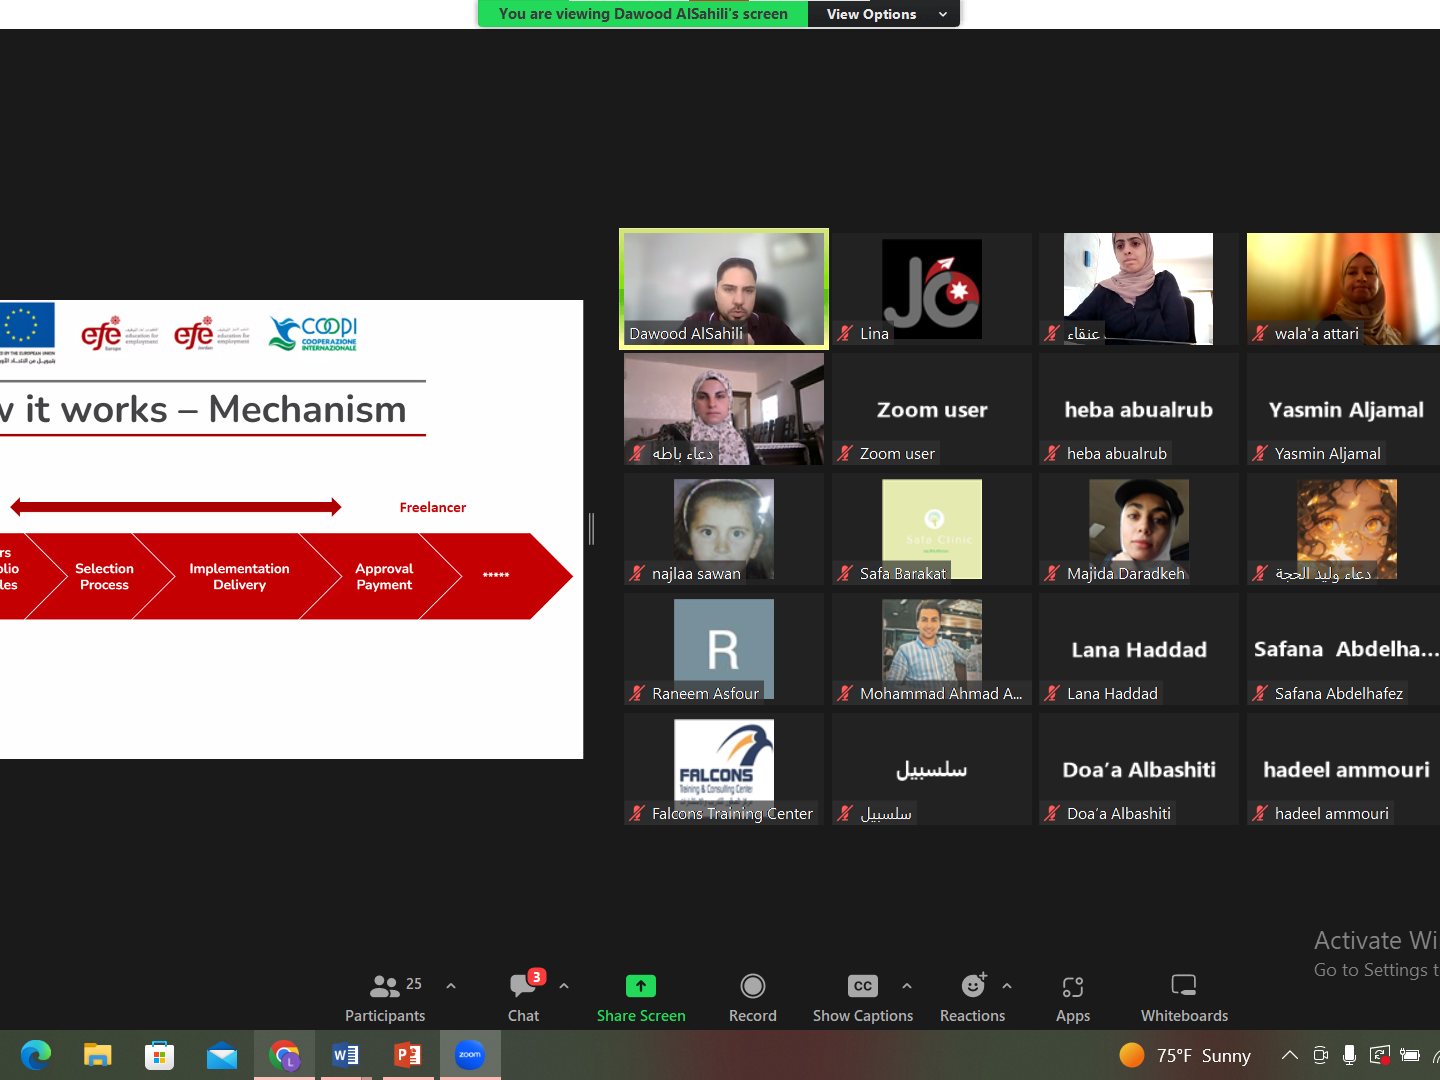Open the View Options dropdown
The image size is (1440, 1080).
[884, 14]
